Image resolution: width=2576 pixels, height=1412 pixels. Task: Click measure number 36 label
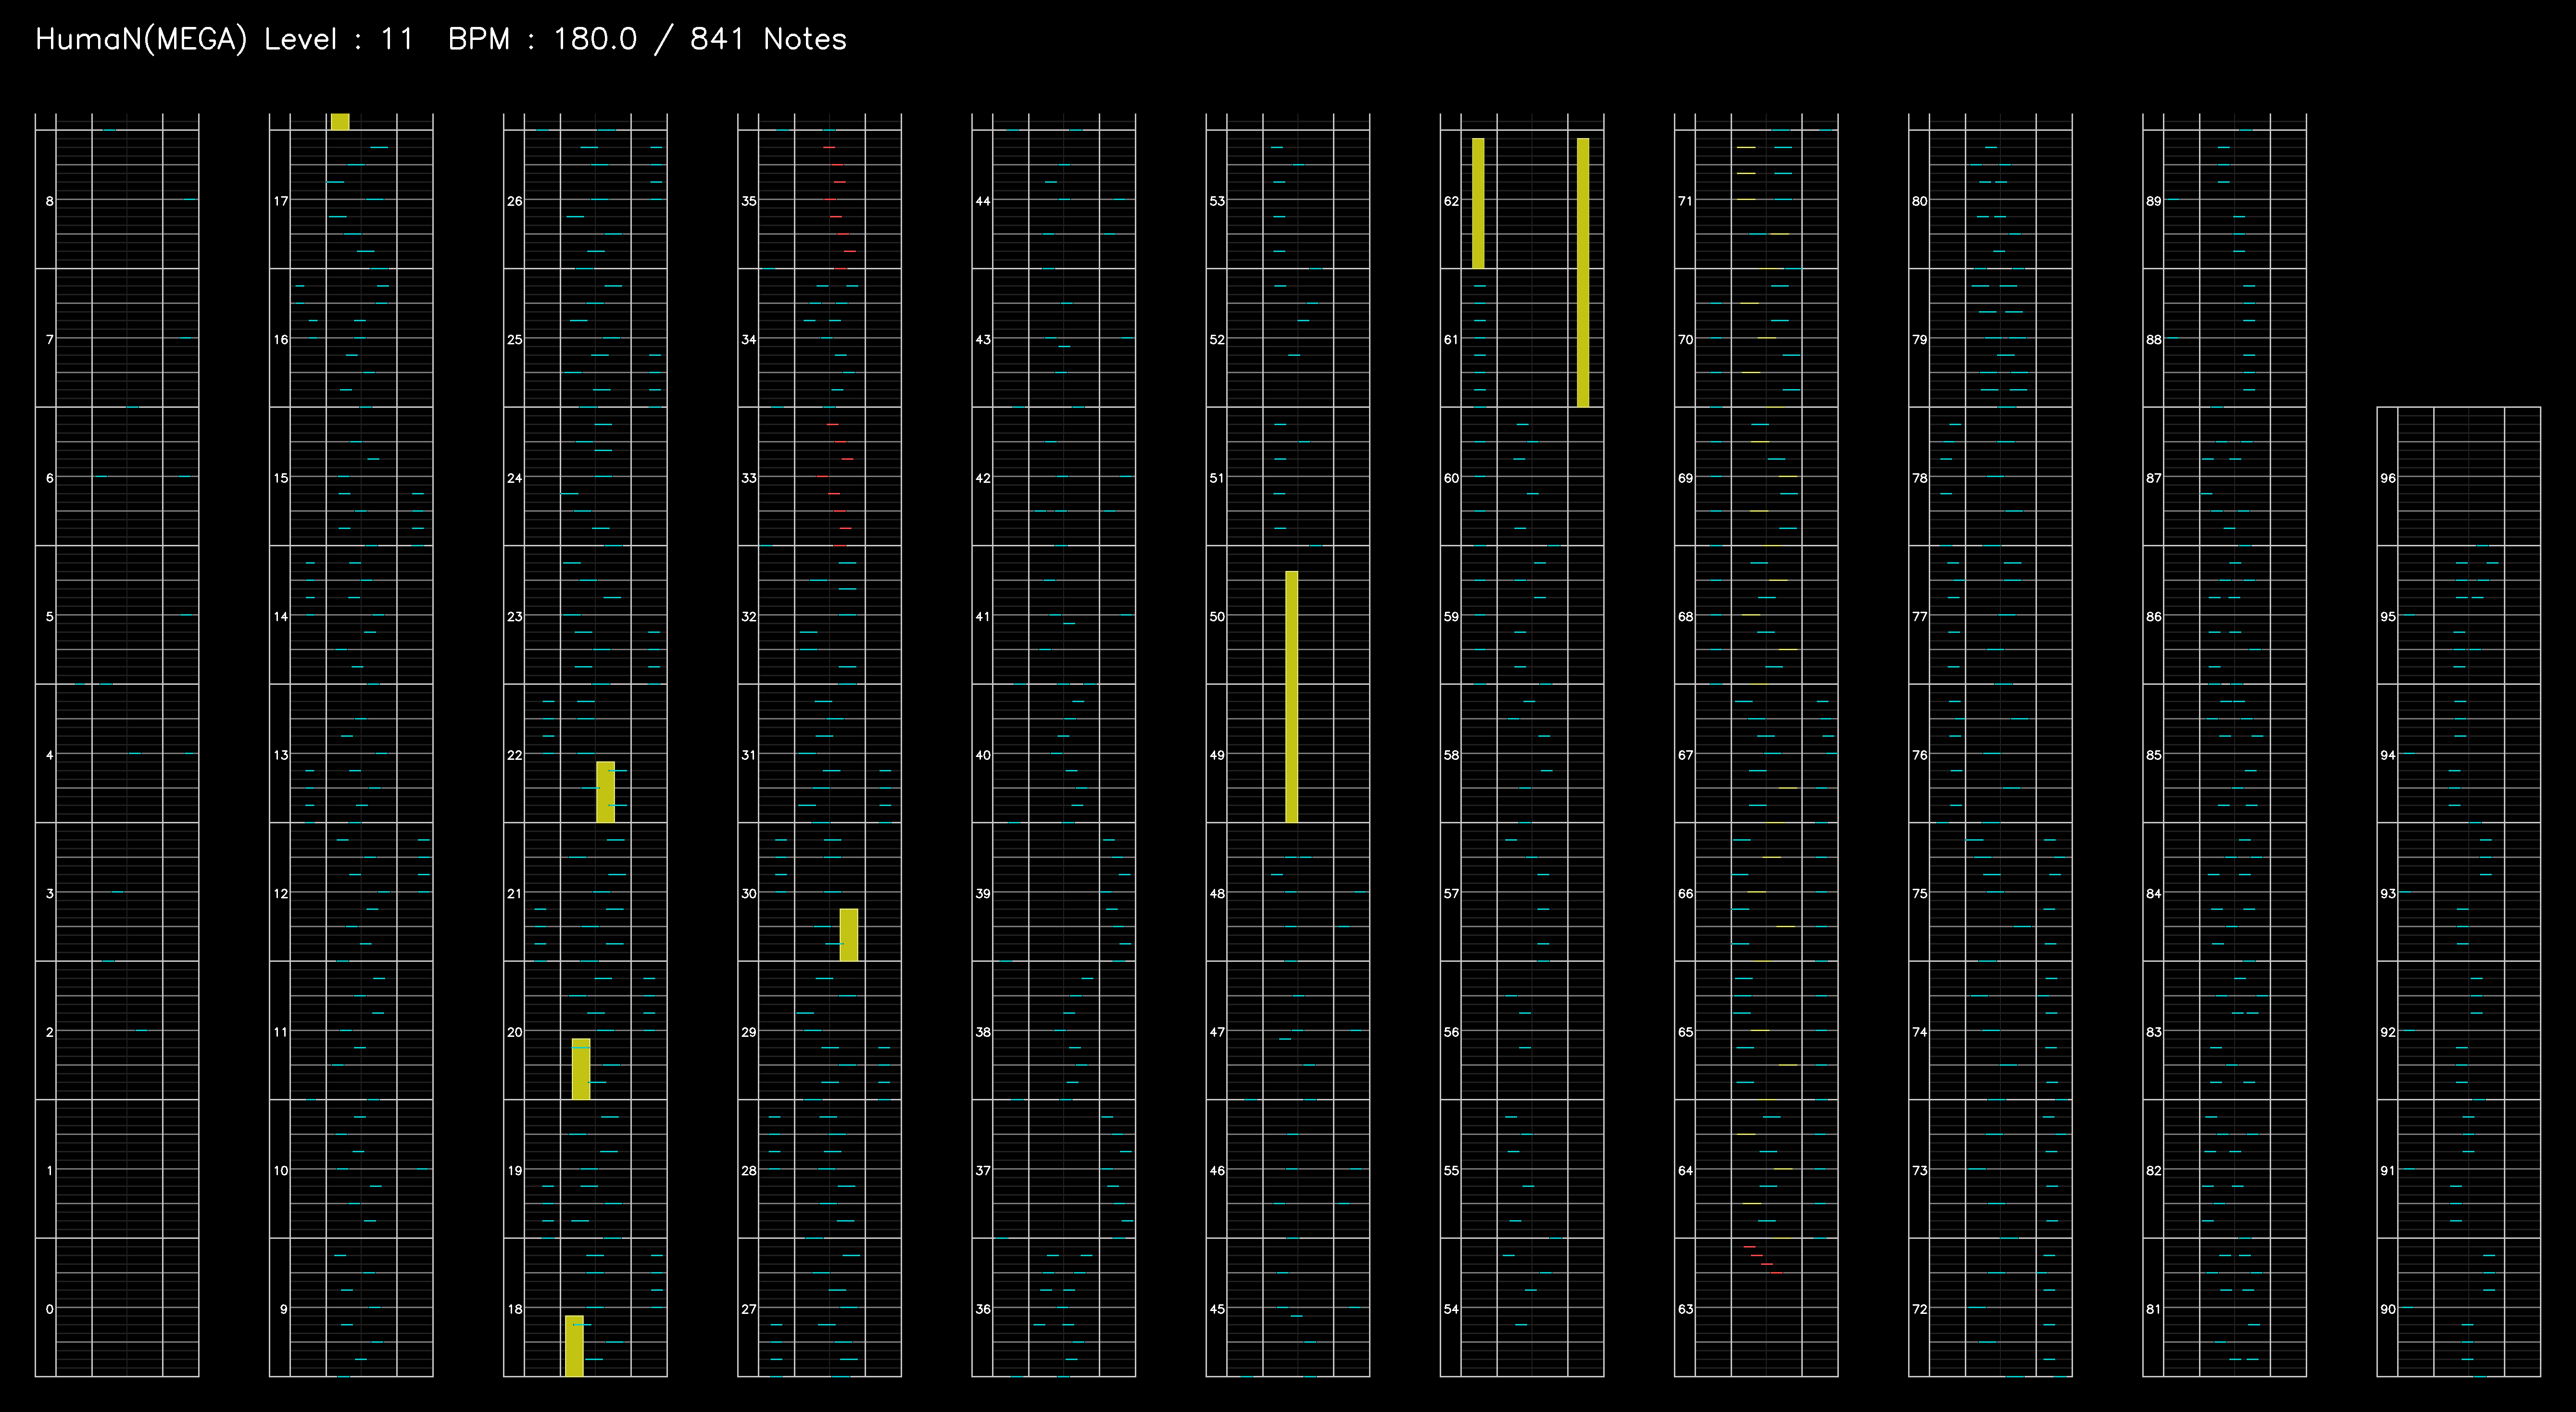pos(983,1309)
